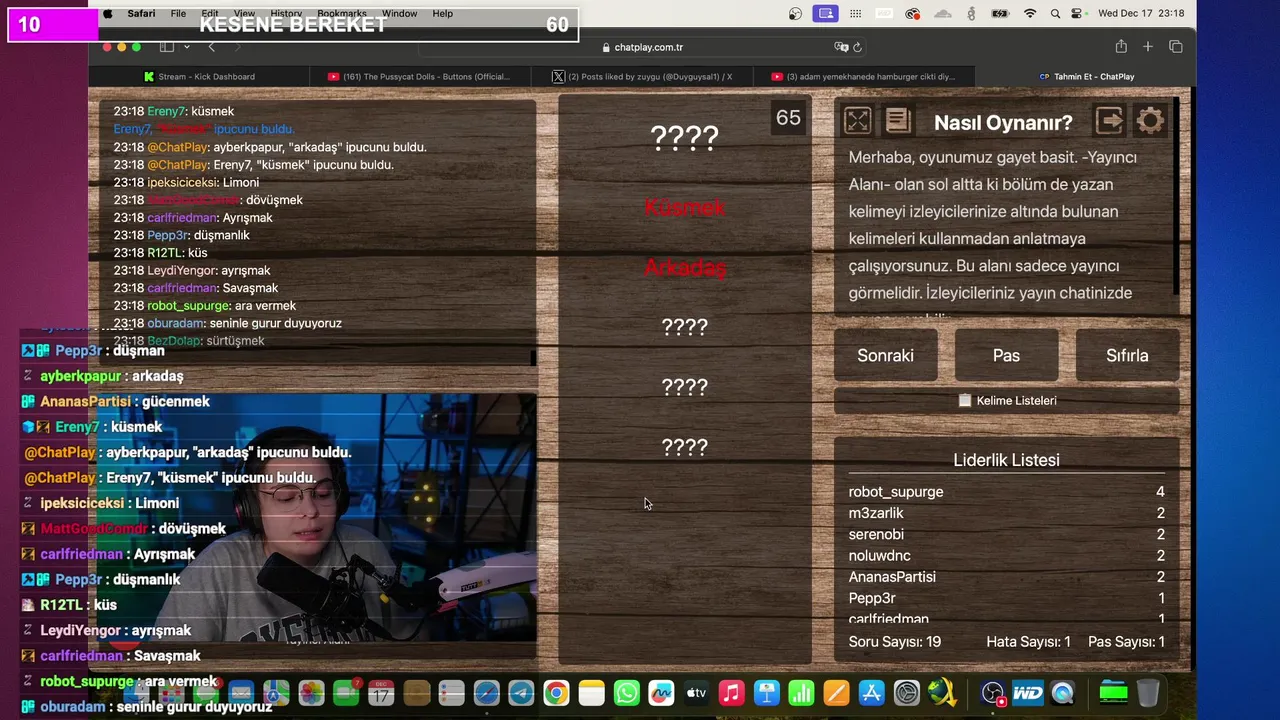1280x720 pixels.
Task: Toggle the Safari sidebar icon
Action: click(167, 47)
